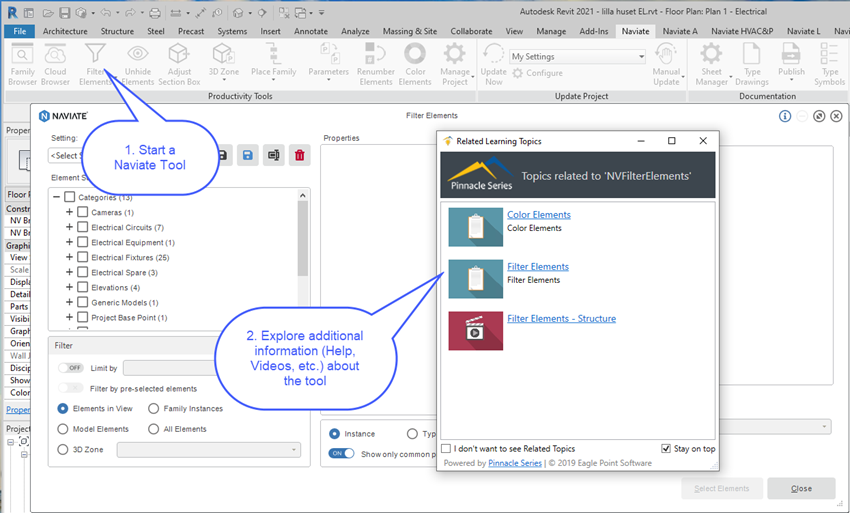850x513 pixels.
Task: Open the Manage Project gear tool
Action: [x=454, y=65]
